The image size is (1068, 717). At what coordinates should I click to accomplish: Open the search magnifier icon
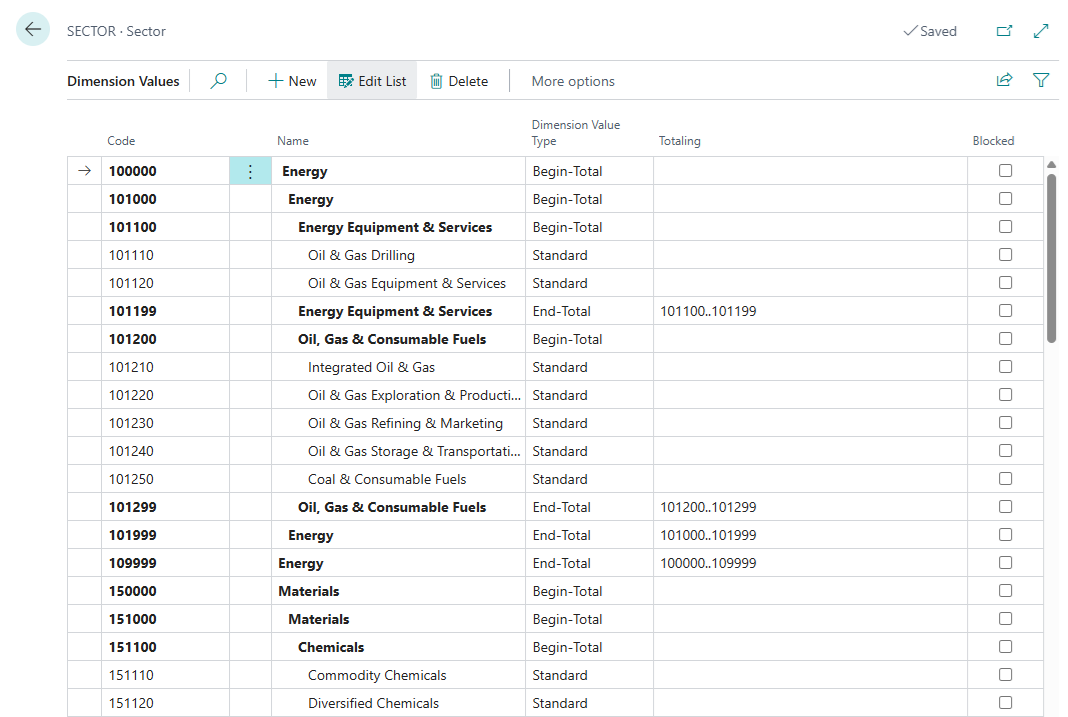pyautogui.click(x=218, y=81)
